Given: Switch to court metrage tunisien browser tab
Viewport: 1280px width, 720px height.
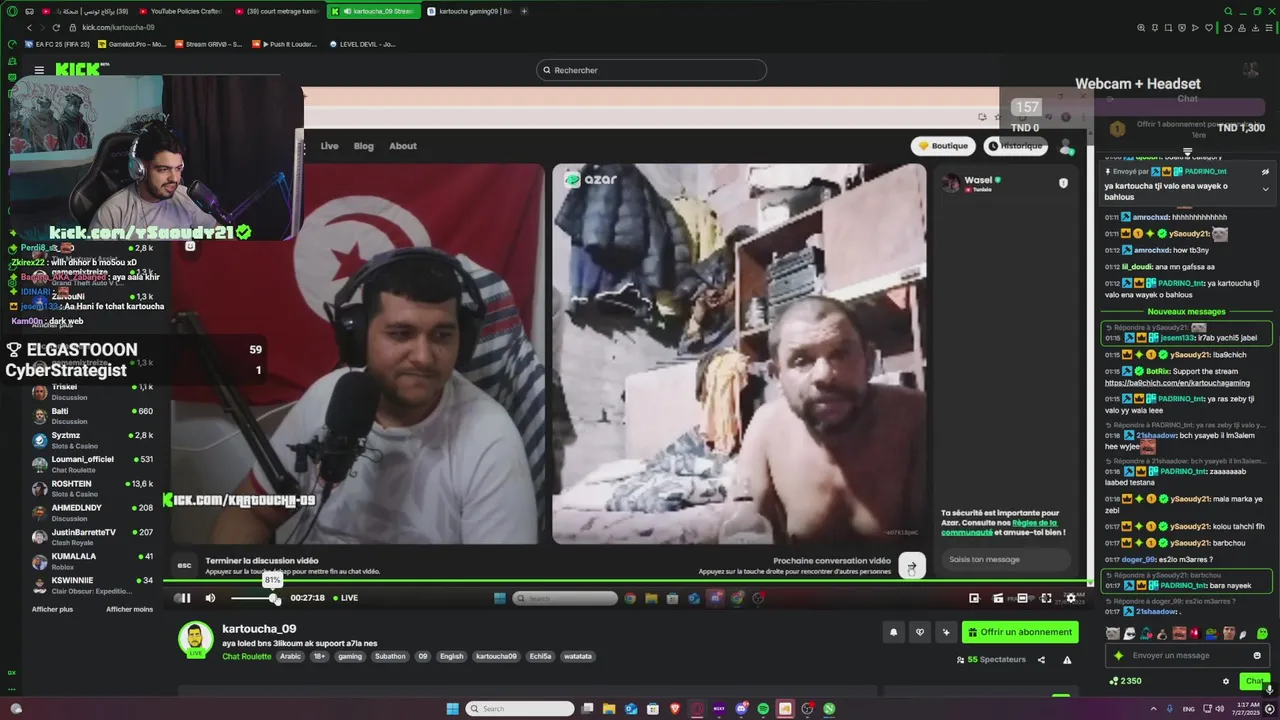Looking at the screenshot, I should coord(277,11).
